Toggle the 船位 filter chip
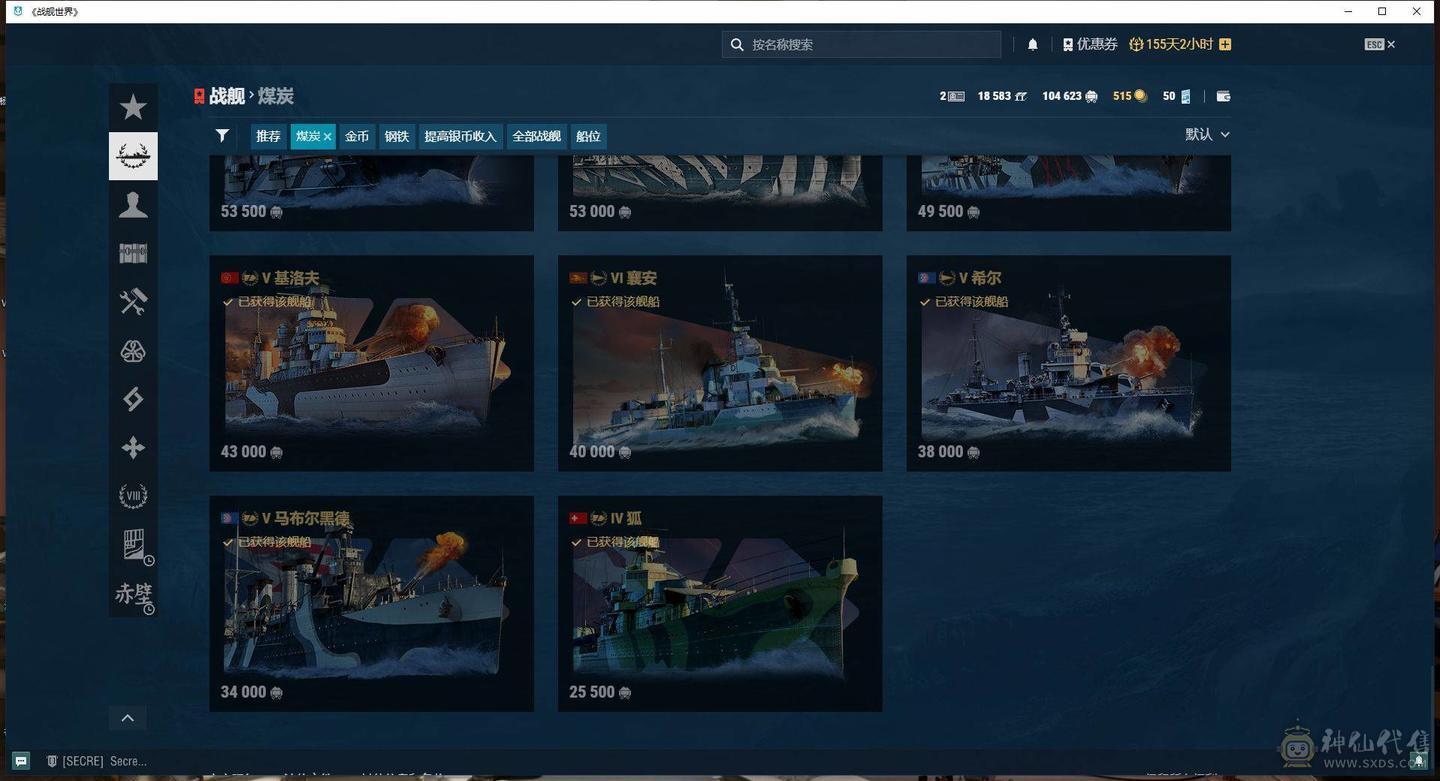 [589, 136]
